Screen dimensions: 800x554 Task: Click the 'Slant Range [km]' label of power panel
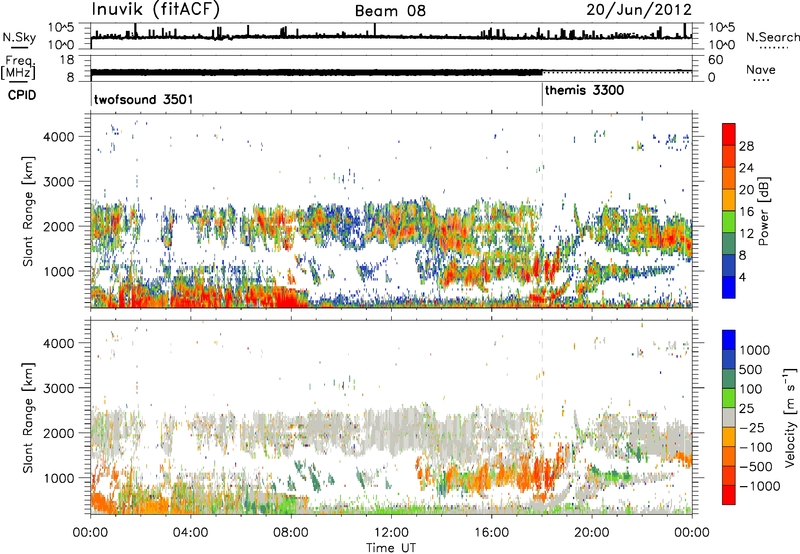pos(28,211)
